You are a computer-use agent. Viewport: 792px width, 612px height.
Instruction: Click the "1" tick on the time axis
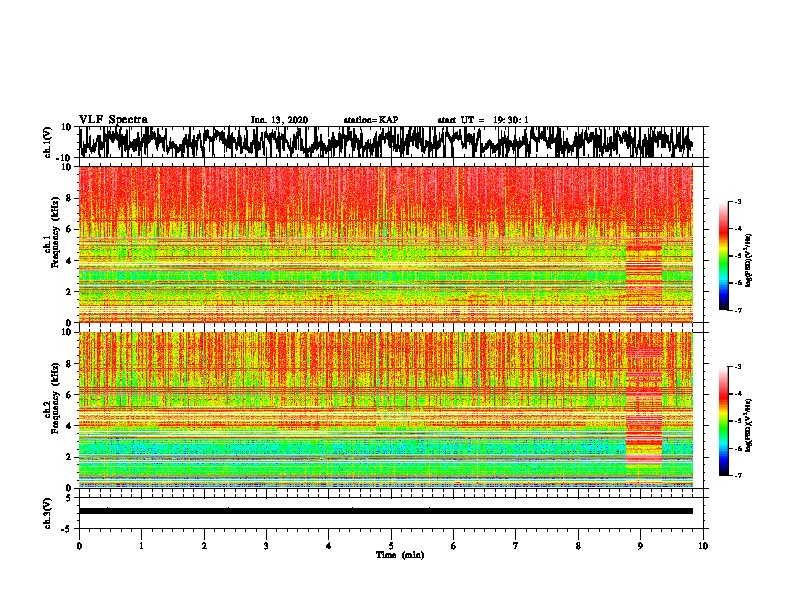pyautogui.click(x=141, y=546)
